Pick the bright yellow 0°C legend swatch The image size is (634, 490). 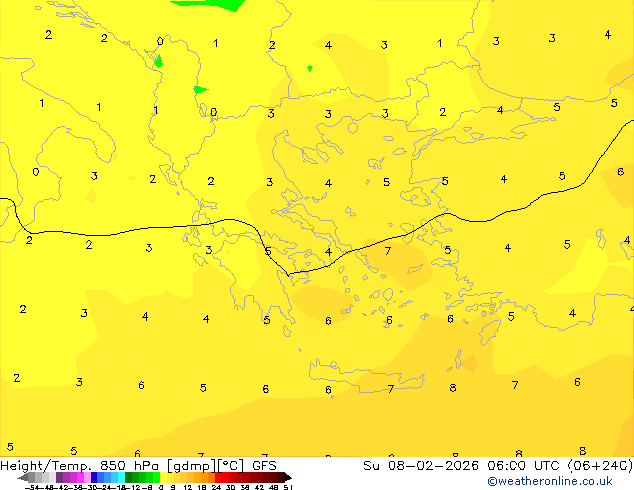[x=163, y=478]
